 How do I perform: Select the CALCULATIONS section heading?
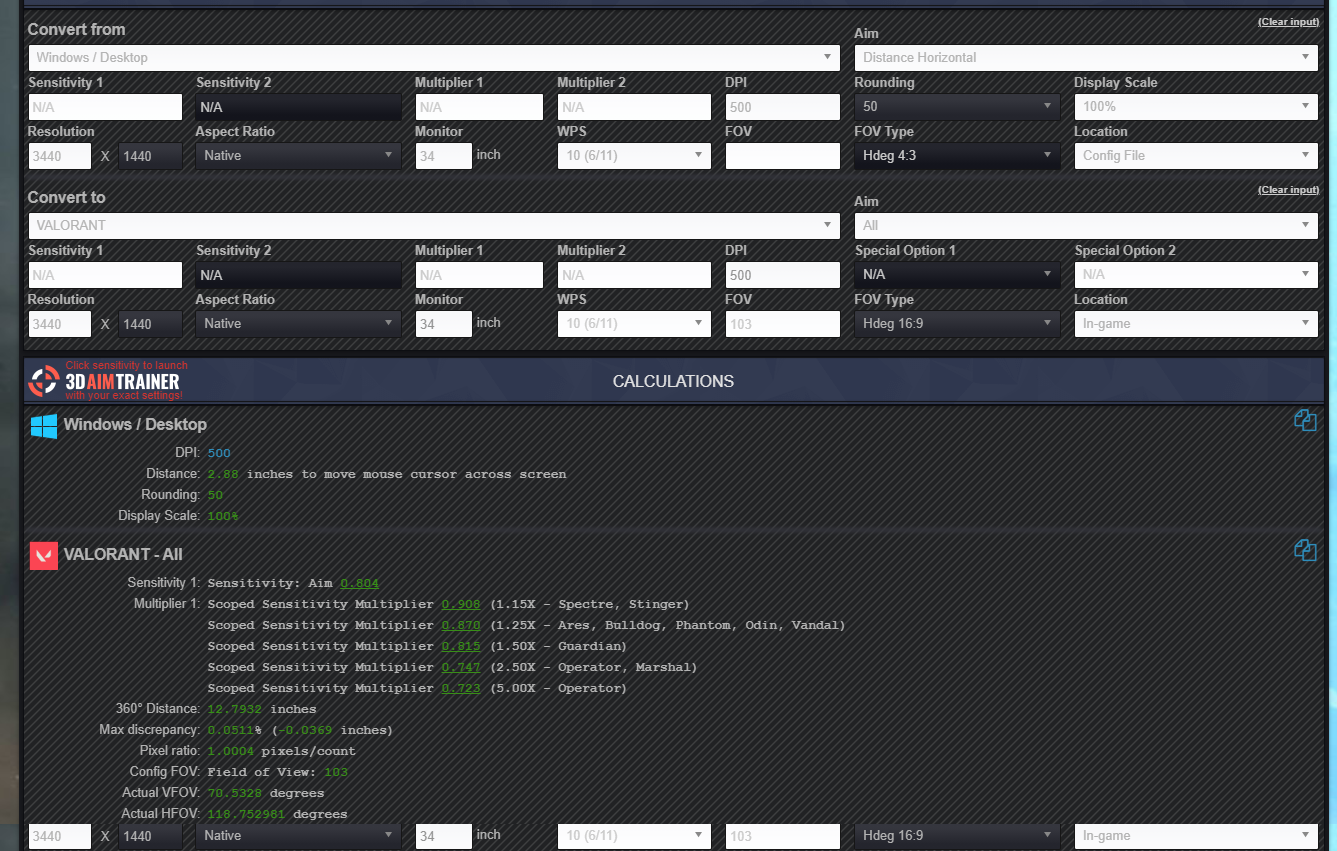673,381
